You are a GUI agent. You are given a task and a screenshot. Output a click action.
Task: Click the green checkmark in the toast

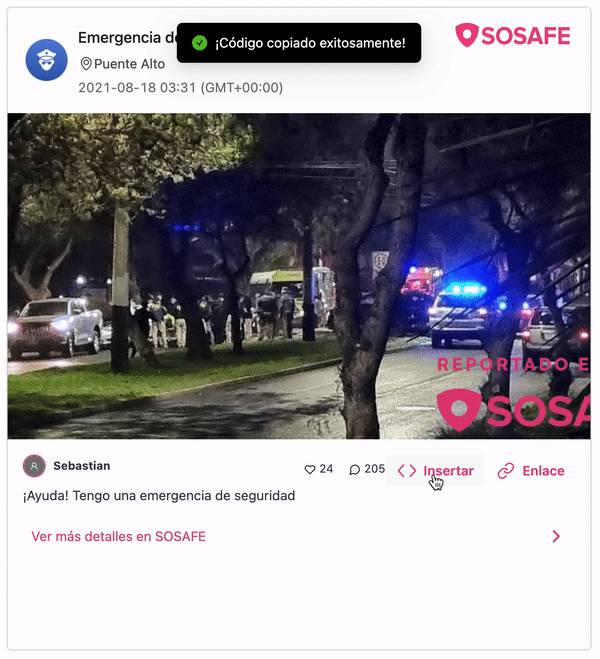point(200,42)
